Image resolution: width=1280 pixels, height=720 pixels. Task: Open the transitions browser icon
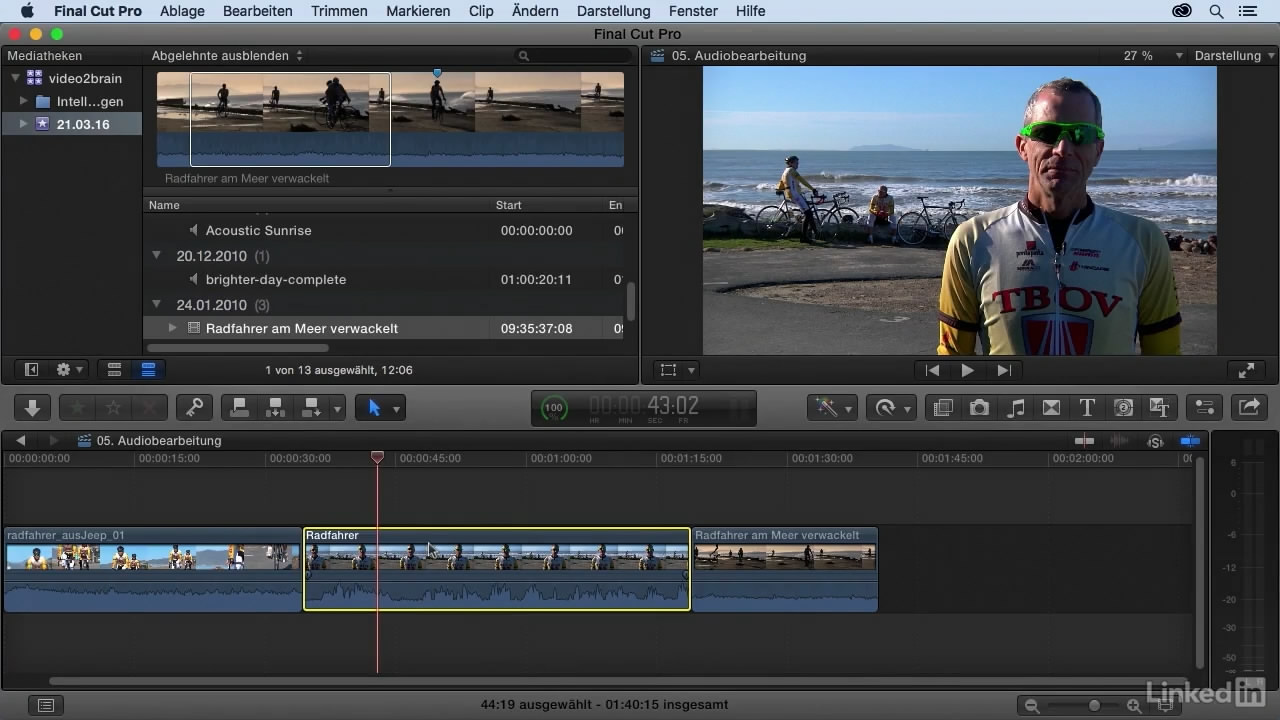coord(1051,408)
